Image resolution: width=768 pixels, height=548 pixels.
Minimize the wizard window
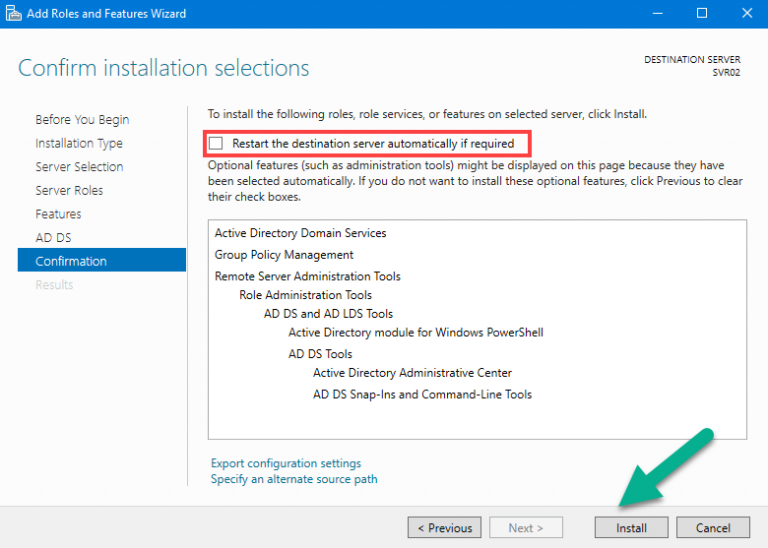[658, 13]
